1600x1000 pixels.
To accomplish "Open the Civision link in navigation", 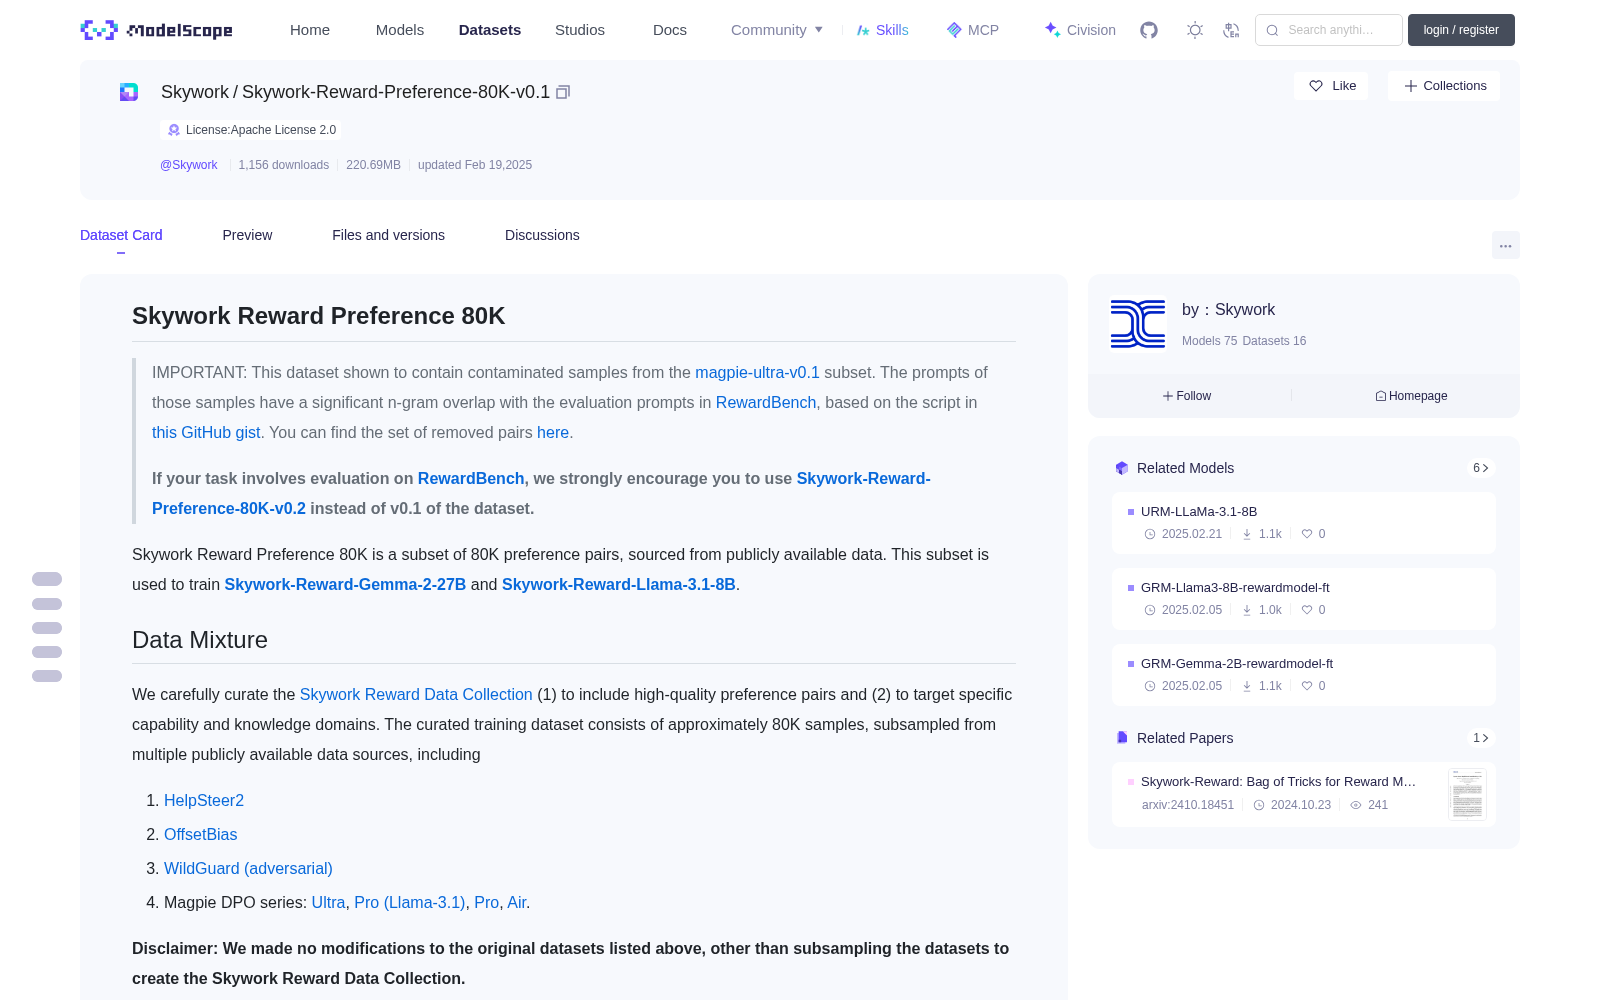I will click(x=1080, y=30).
